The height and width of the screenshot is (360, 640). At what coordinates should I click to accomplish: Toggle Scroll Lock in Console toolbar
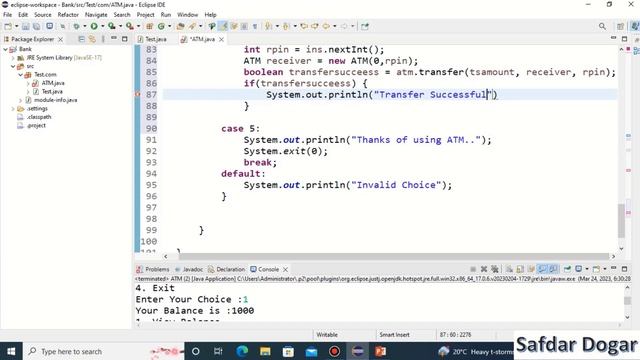pyautogui.click(x=520, y=269)
